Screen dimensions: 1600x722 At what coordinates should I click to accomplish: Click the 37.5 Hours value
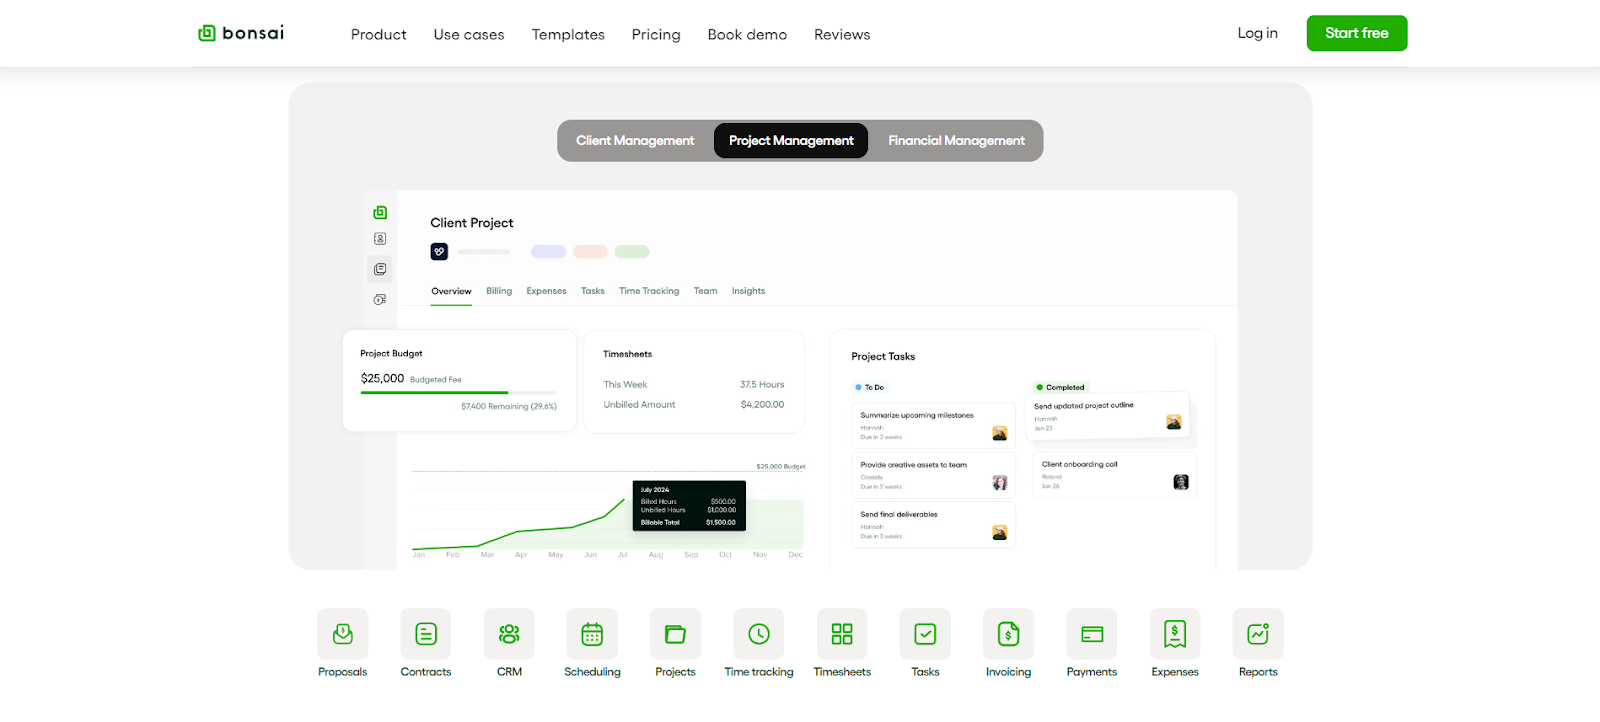(762, 385)
